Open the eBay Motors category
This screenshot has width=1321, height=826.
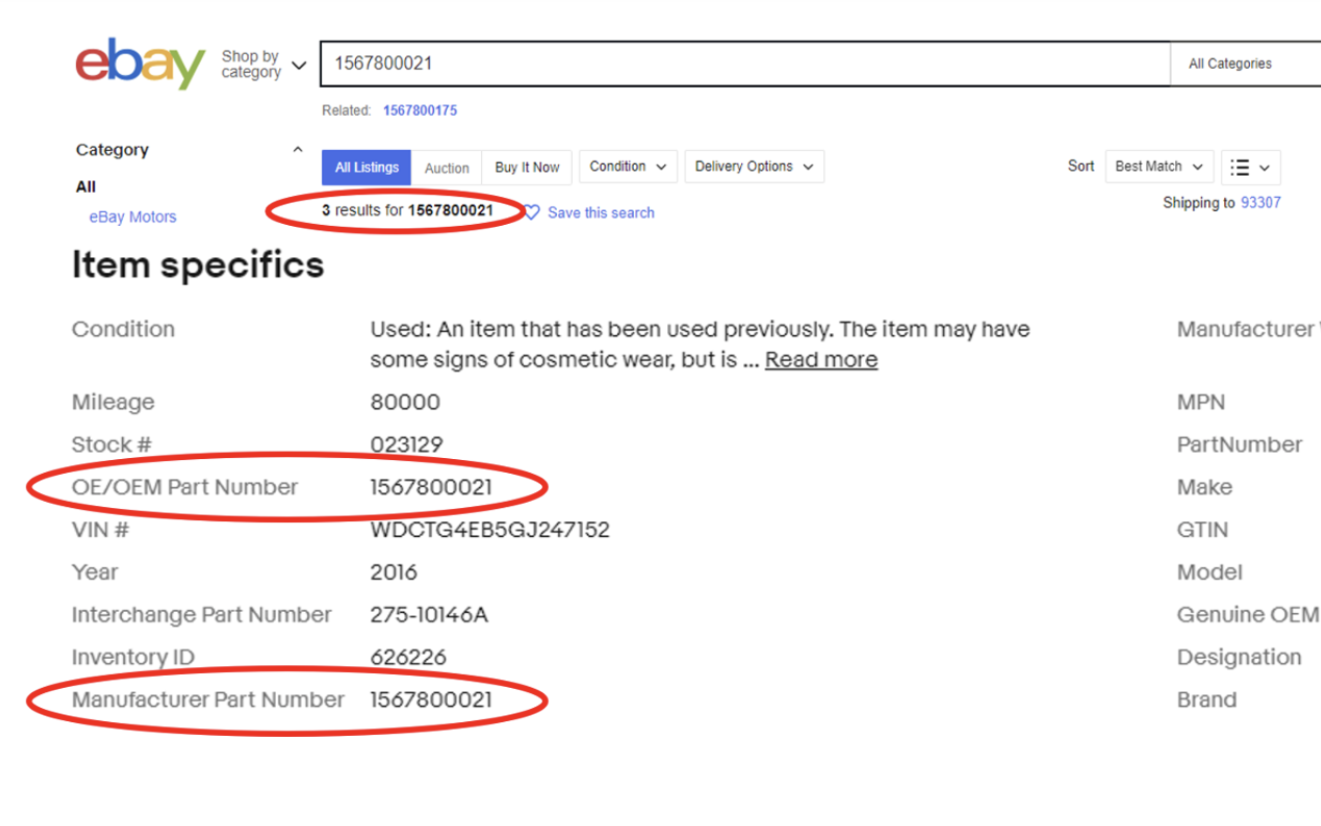pyautogui.click(x=132, y=217)
